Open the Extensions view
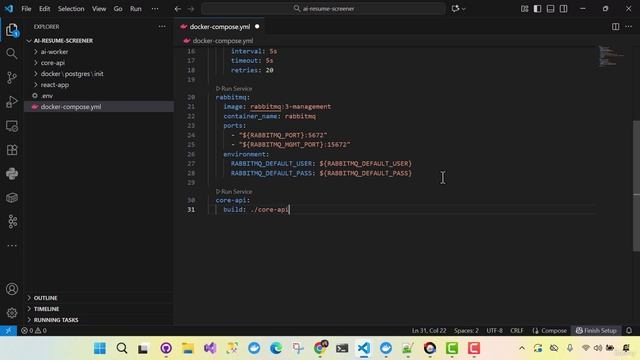This screenshot has height=360, width=640. point(12,150)
